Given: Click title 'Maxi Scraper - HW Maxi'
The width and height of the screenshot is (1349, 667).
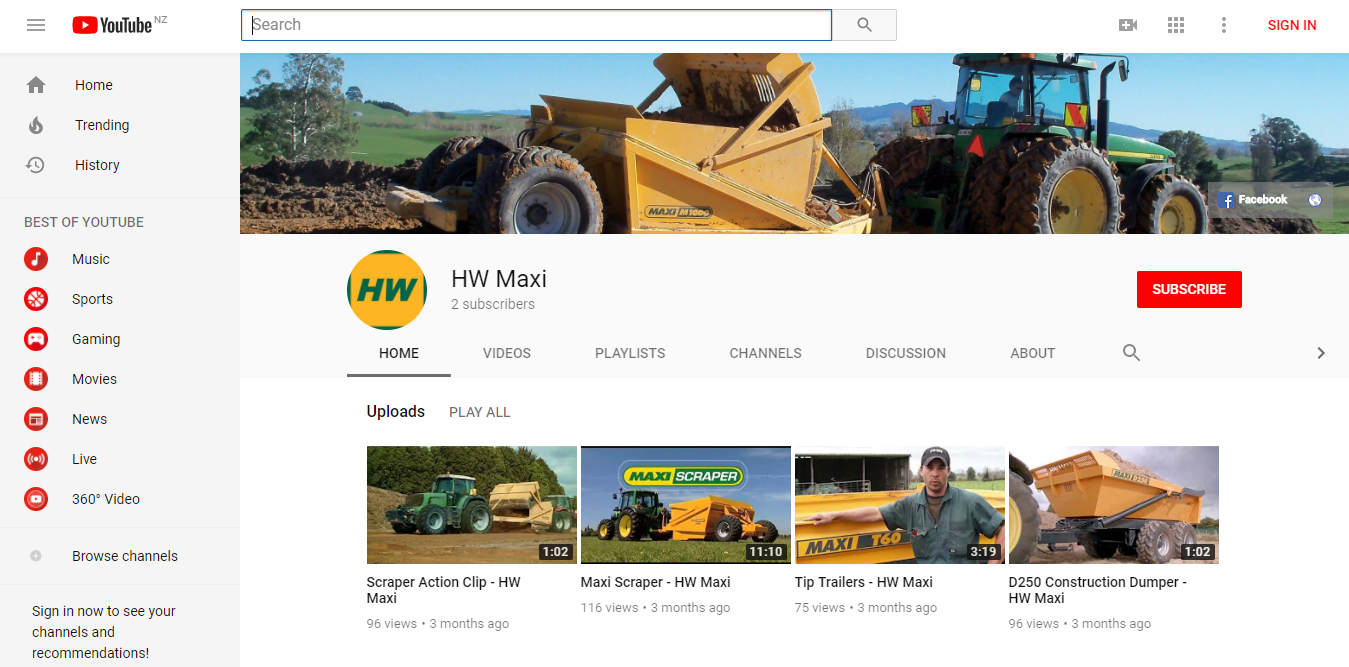Looking at the screenshot, I should coord(656,582).
